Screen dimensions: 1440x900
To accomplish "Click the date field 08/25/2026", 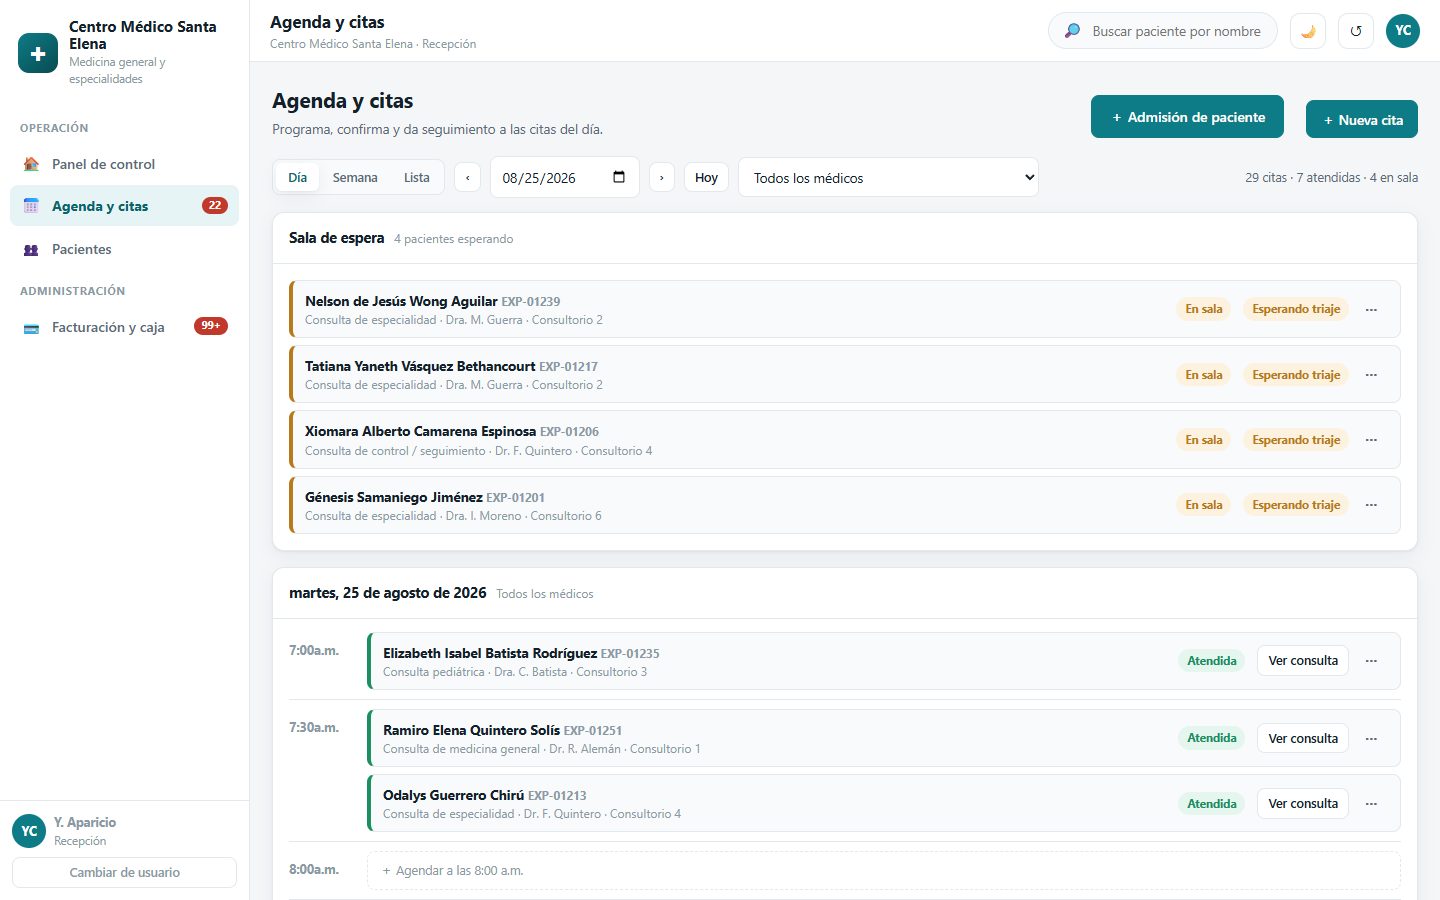I will pyautogui.click(x=564, y=178).
